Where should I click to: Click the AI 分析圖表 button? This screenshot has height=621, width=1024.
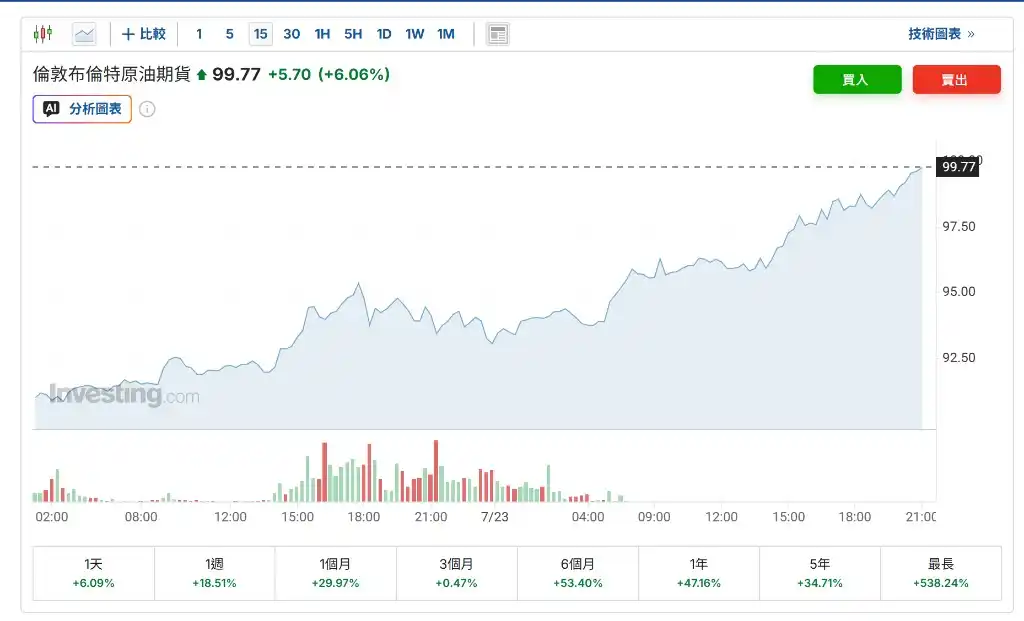[82, 109]
